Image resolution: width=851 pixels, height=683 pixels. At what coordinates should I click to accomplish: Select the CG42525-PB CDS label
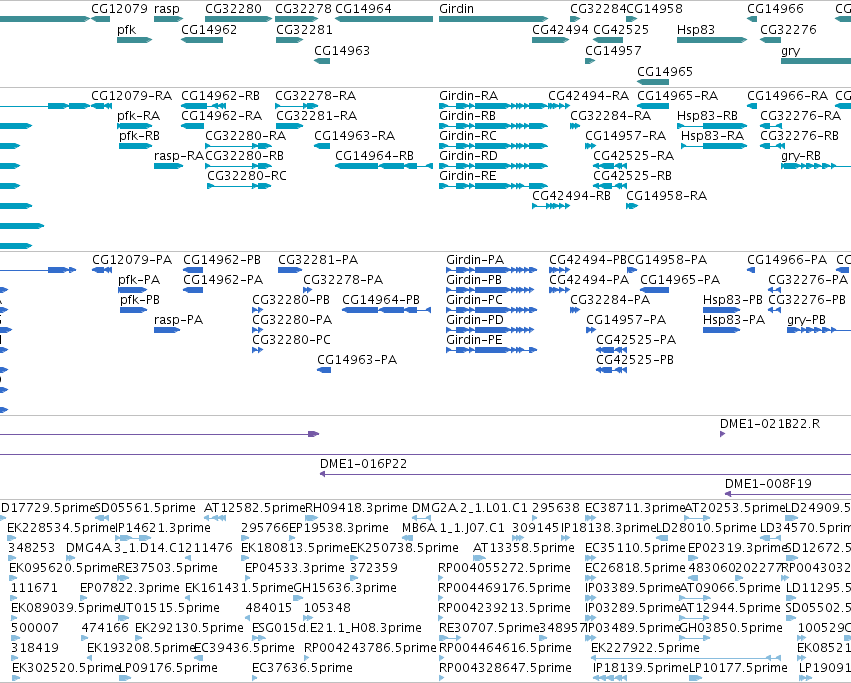(x=635, y=359)
